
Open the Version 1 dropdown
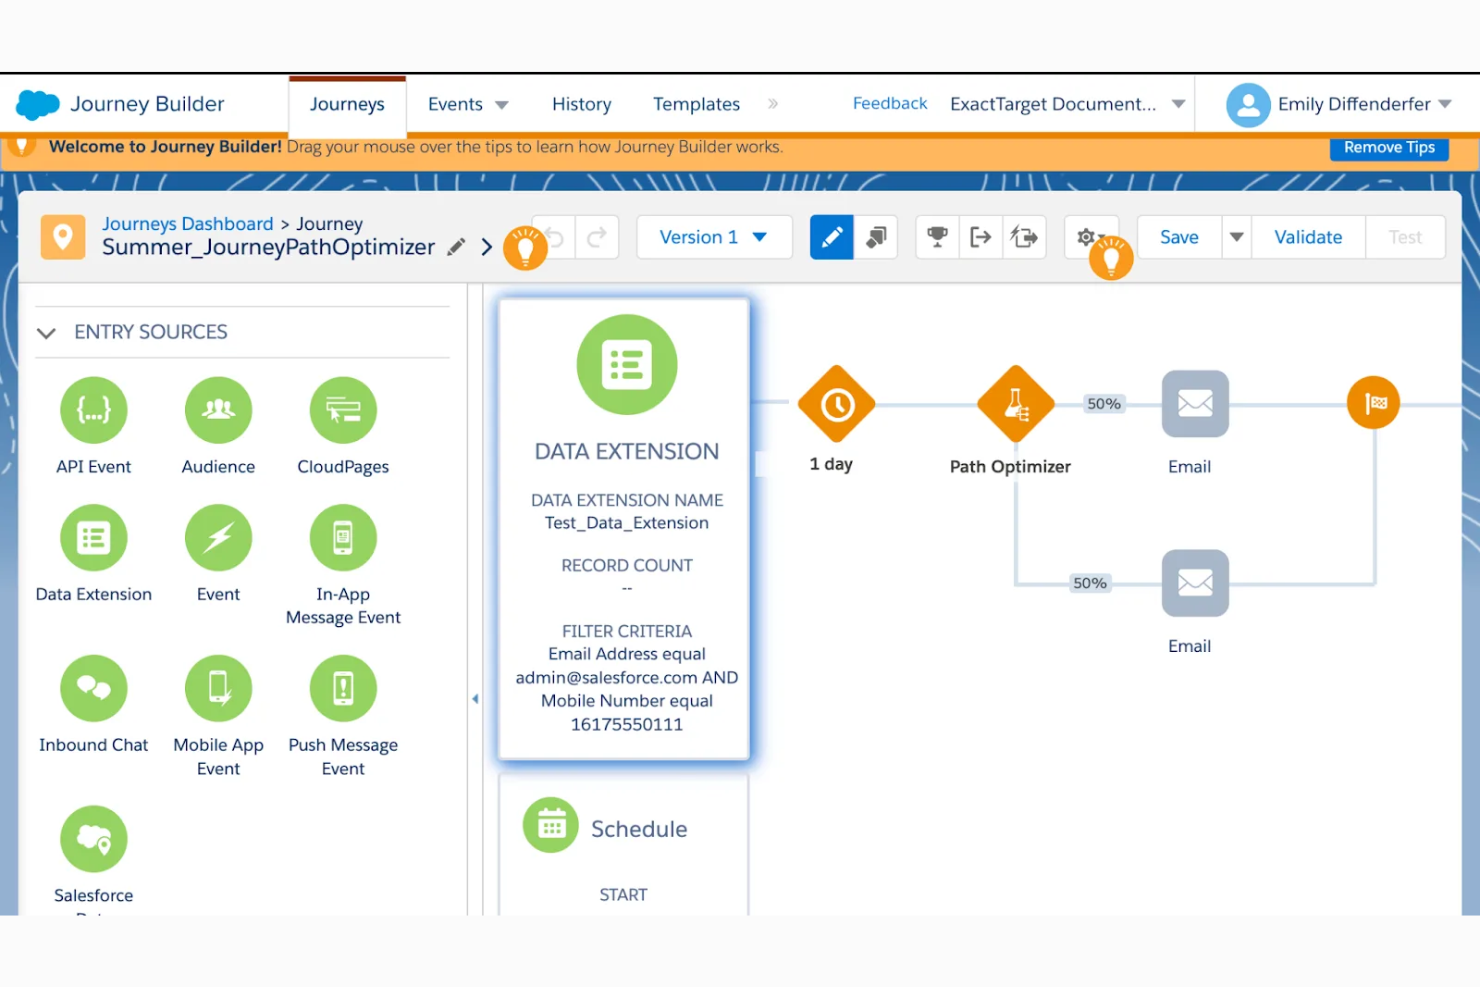[x=714, y=238]
